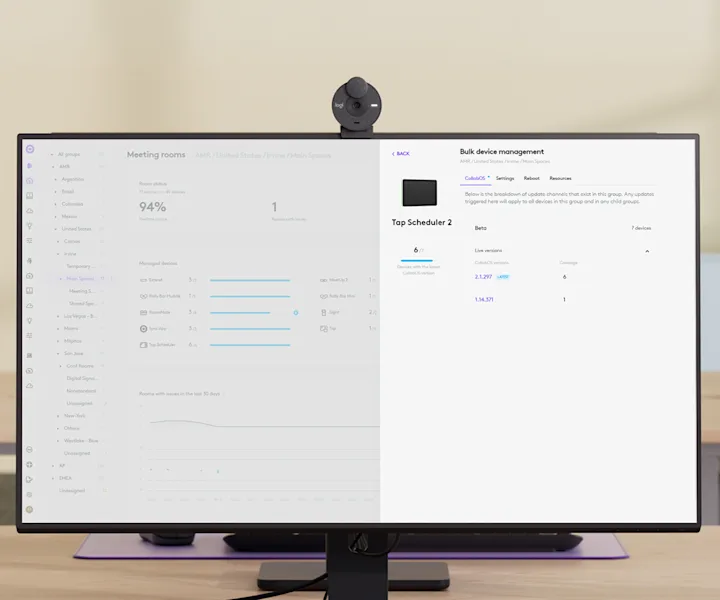
Task: Select the New York group
Action: [74, 416]
